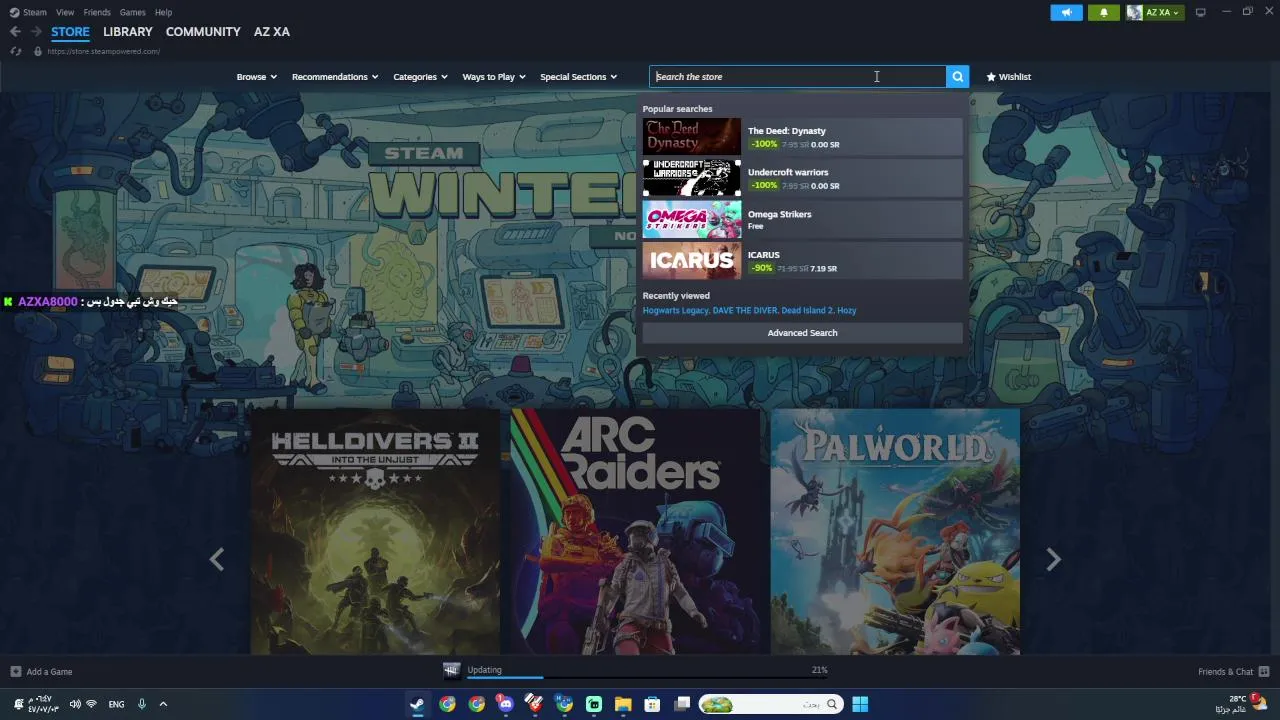Expand the Browse dropdown
Screen dimensions: 1280x720
tap(257, 77)
